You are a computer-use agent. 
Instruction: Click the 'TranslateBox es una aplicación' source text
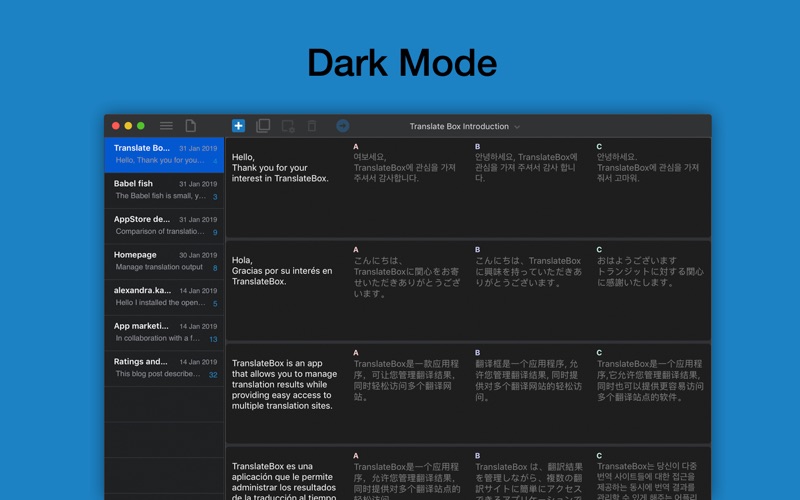(284, 481)
